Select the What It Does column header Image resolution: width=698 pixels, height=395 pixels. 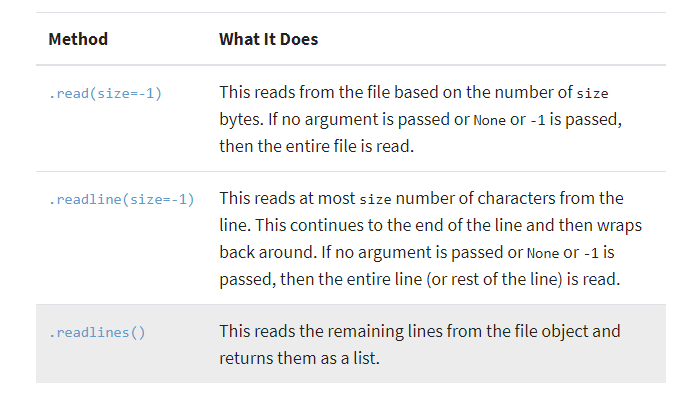point(268,39)
